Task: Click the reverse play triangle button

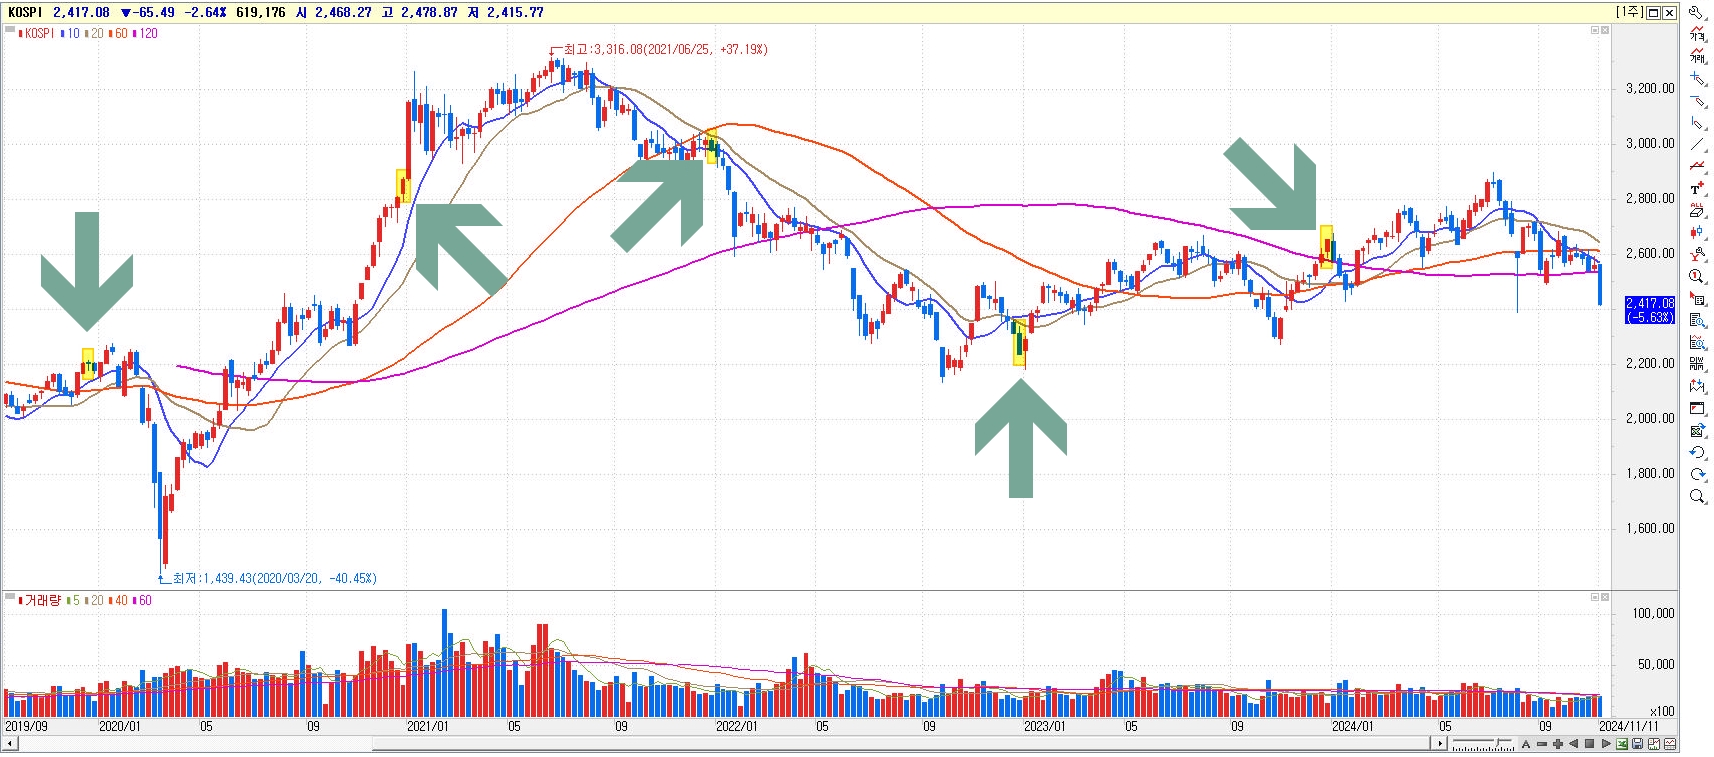Action: (1574, 744)
